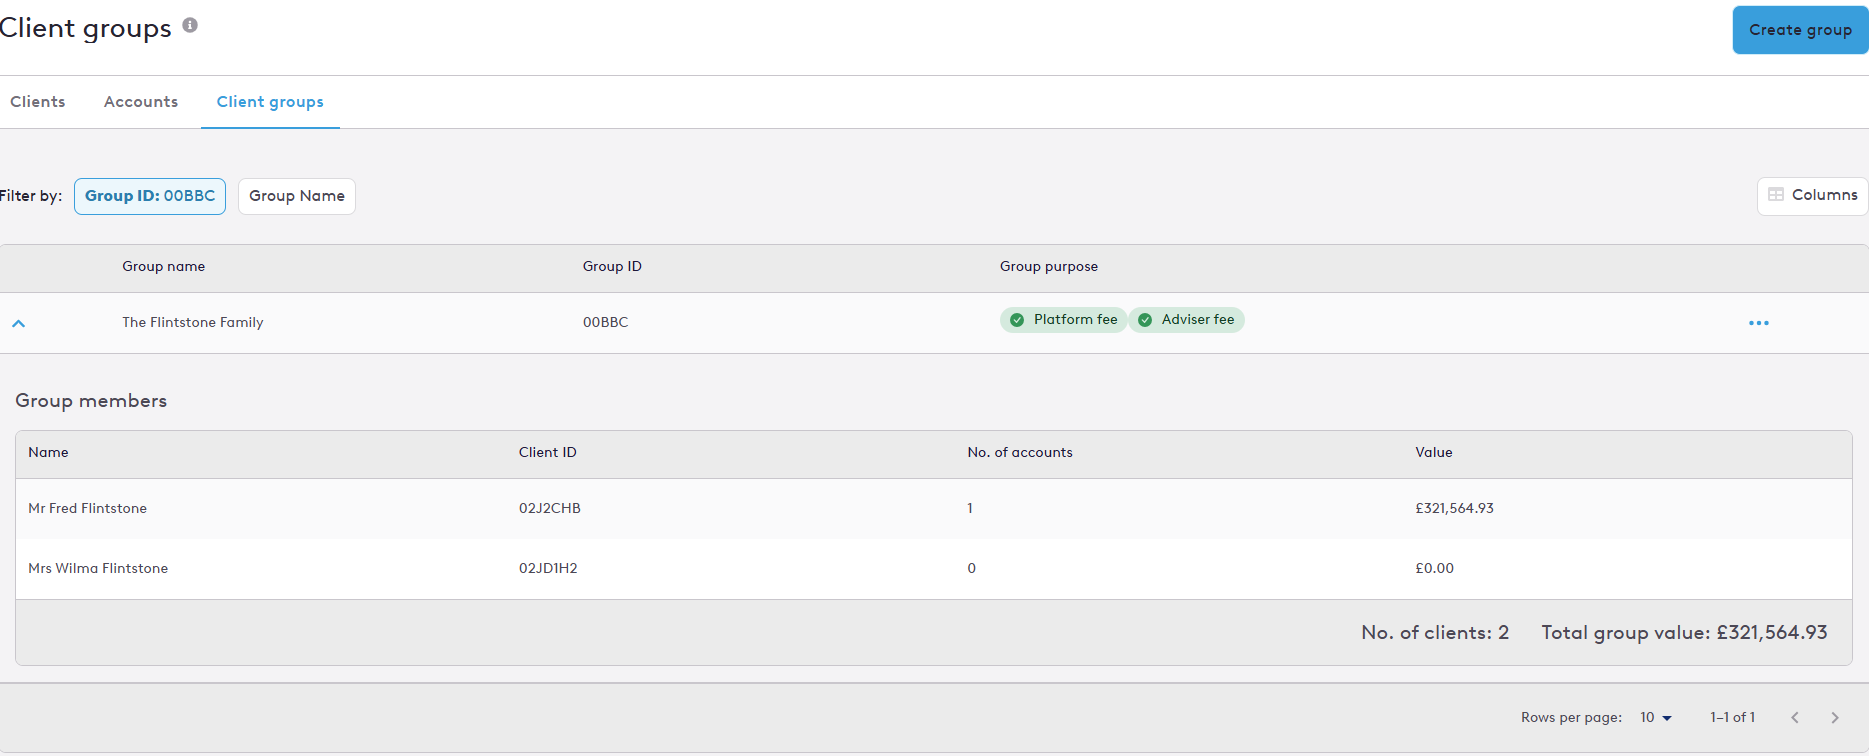Screen dimensions: 1869x756
Task: Click the Value column header in Group members
Action: [1434, 452]
